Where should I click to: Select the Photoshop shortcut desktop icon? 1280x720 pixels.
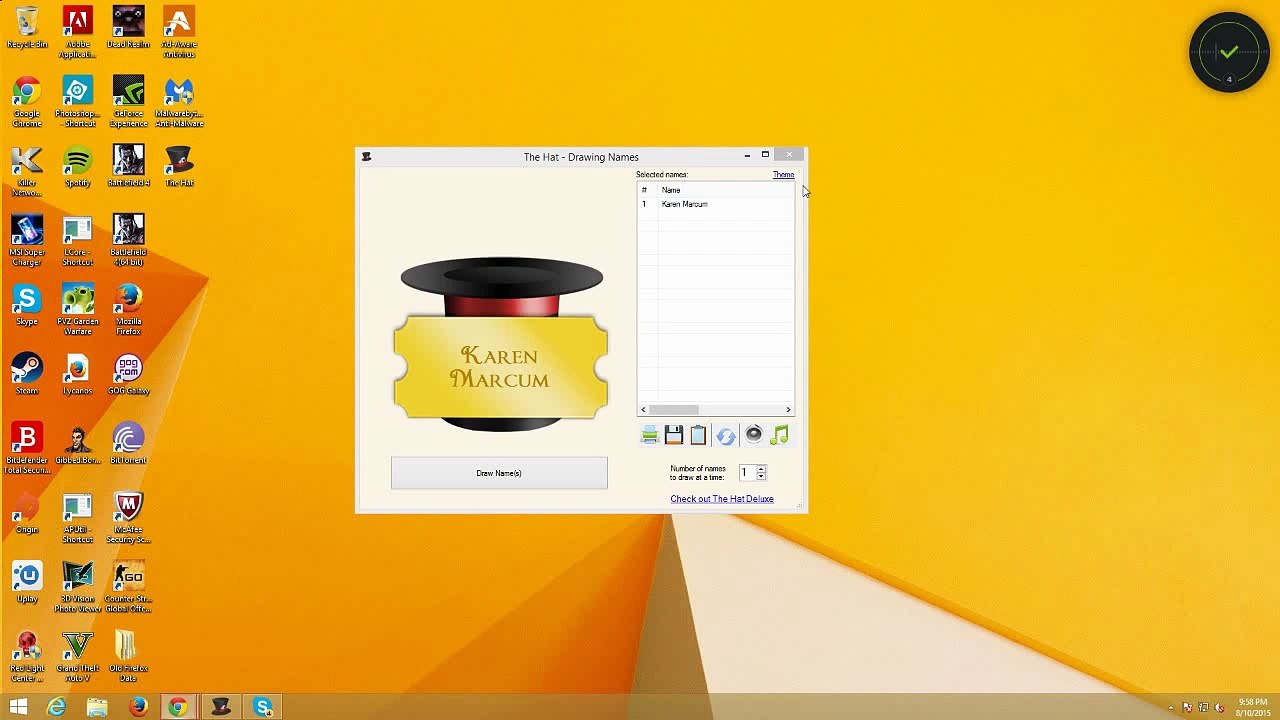(x=78, y=102)
